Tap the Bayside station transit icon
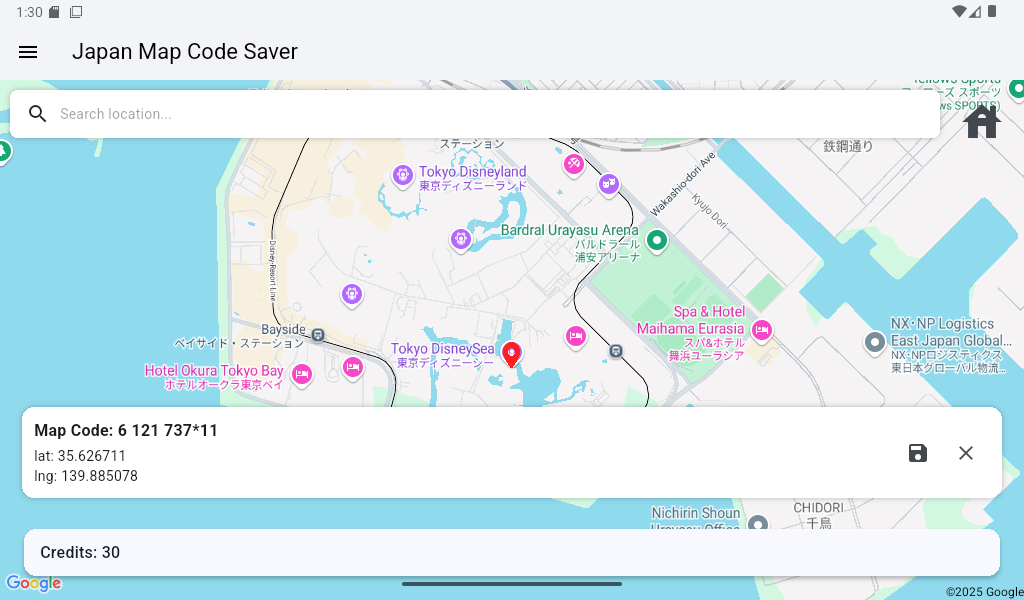Viewport: 1024px width, 600px height. (317, 335)
